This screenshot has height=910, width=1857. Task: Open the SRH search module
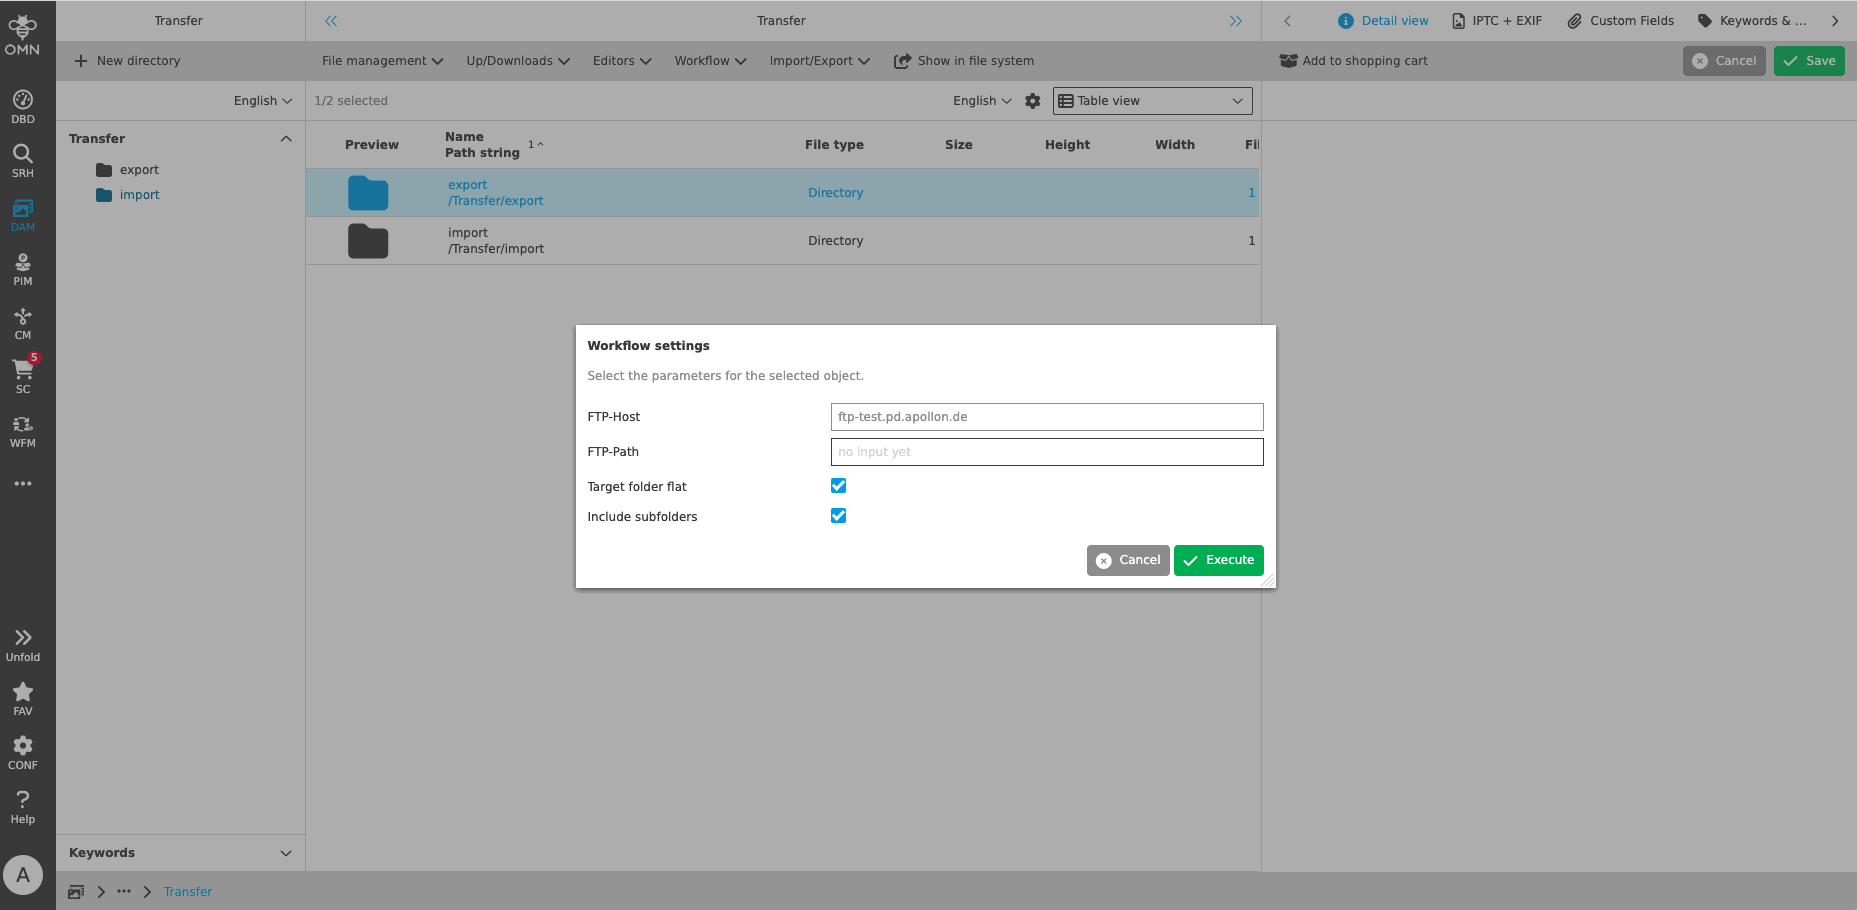click(22, 160)
